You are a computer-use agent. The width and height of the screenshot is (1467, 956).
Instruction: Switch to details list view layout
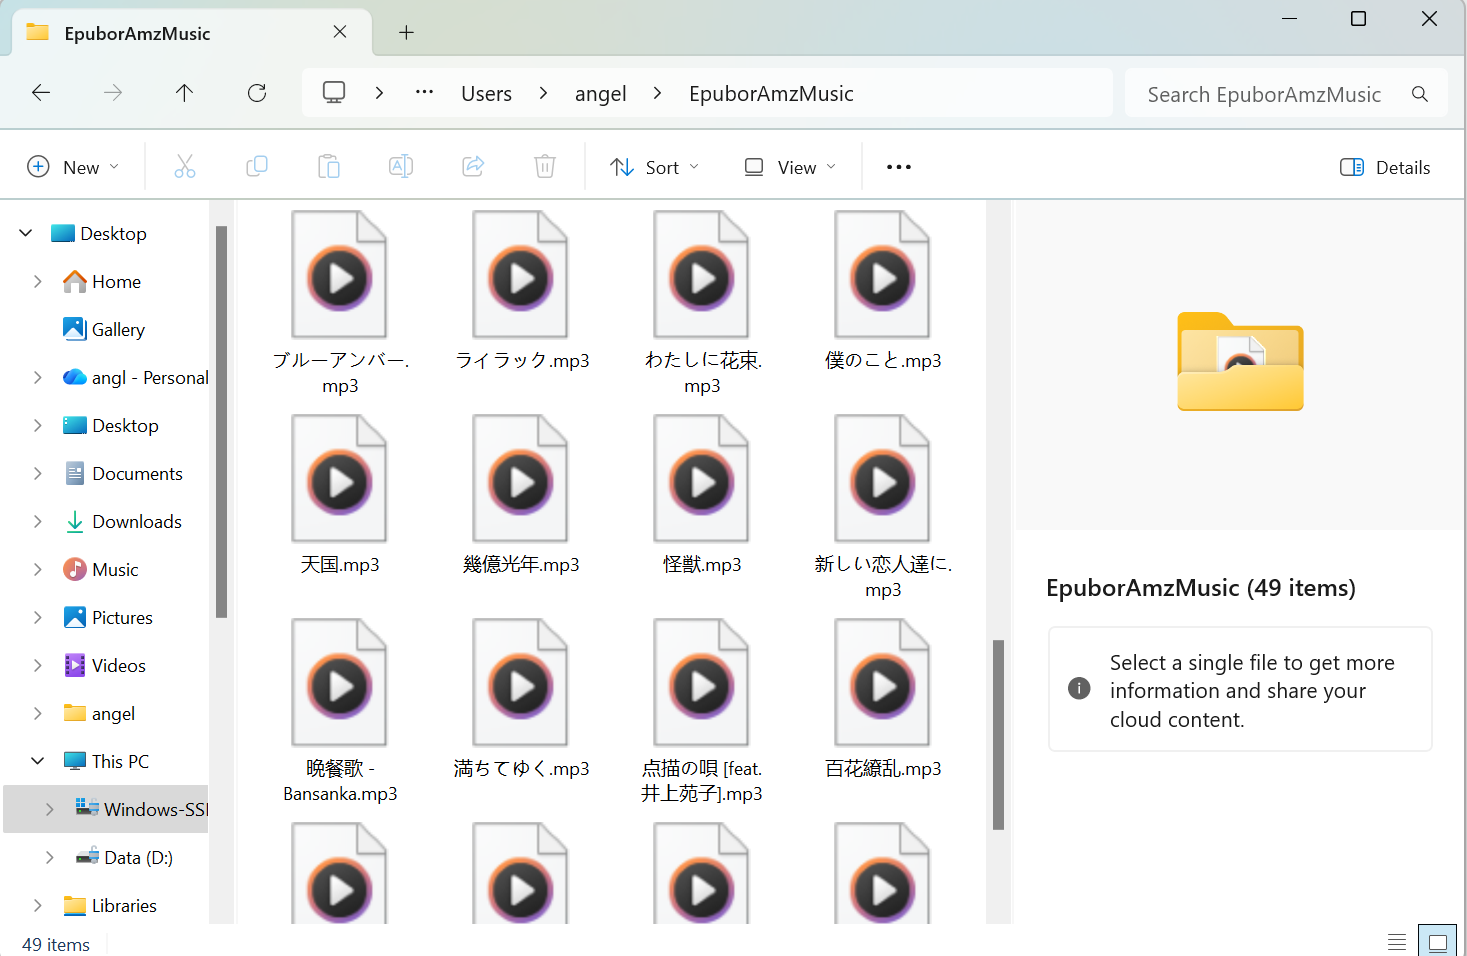point(1397,942)
